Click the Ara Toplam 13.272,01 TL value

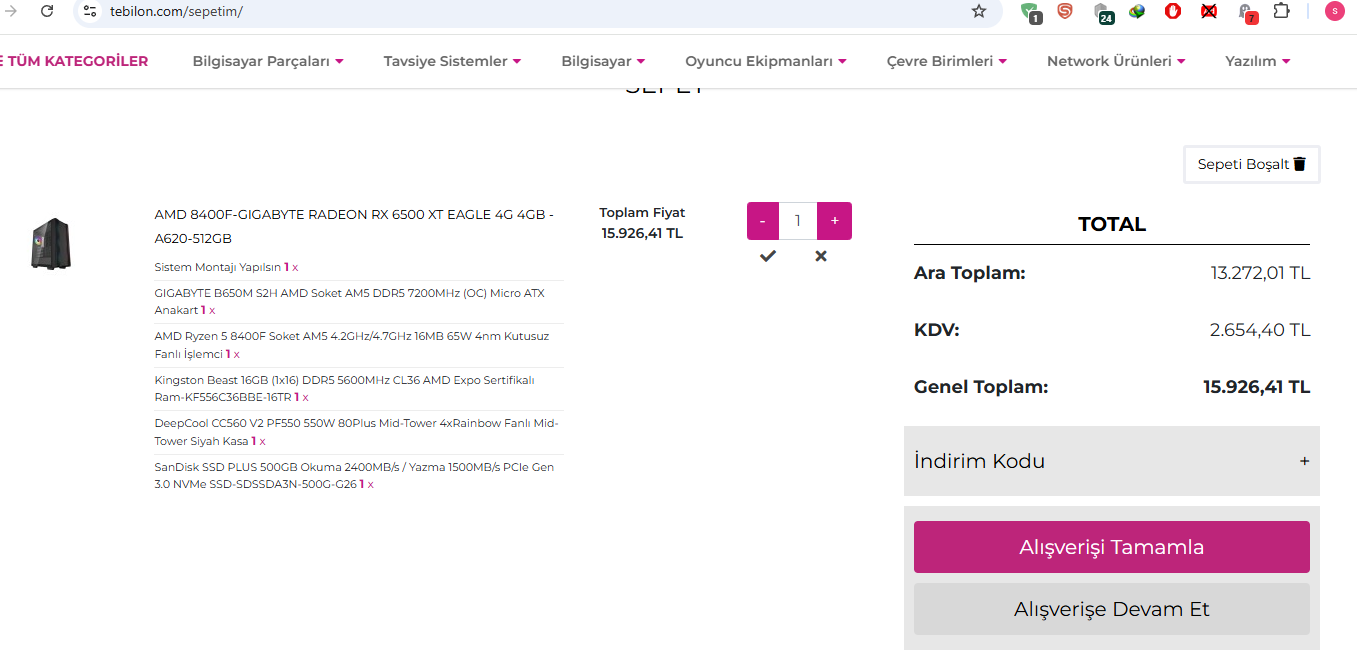pos(1260,273)
